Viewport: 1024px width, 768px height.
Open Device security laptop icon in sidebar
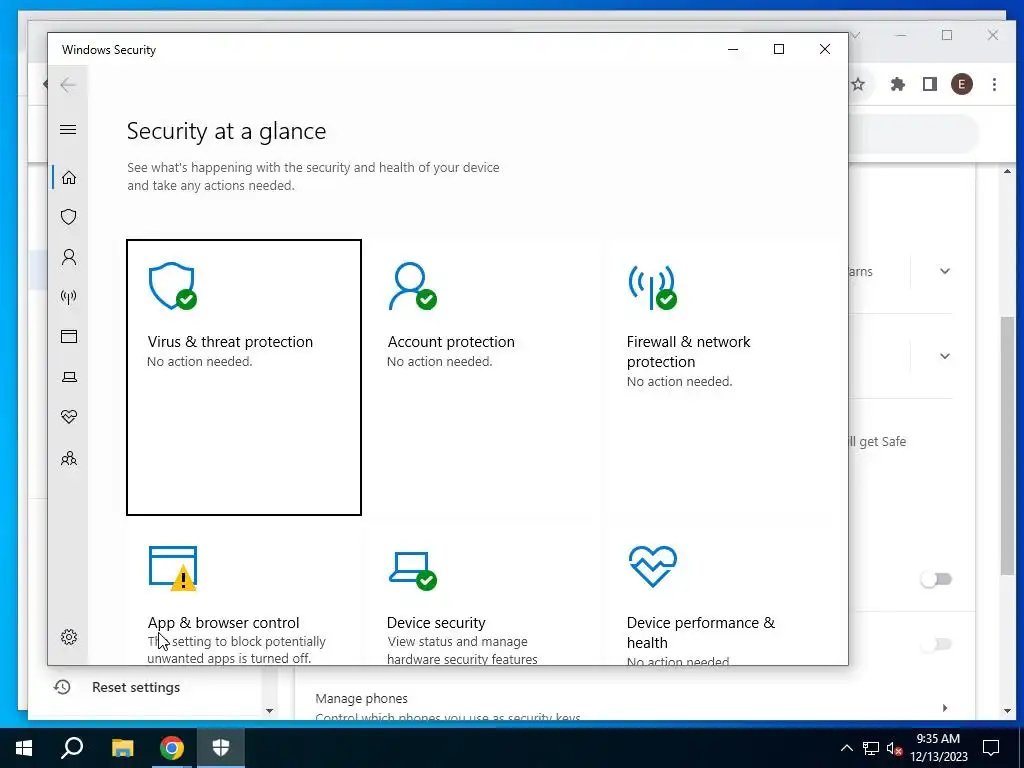coord(69,377)
